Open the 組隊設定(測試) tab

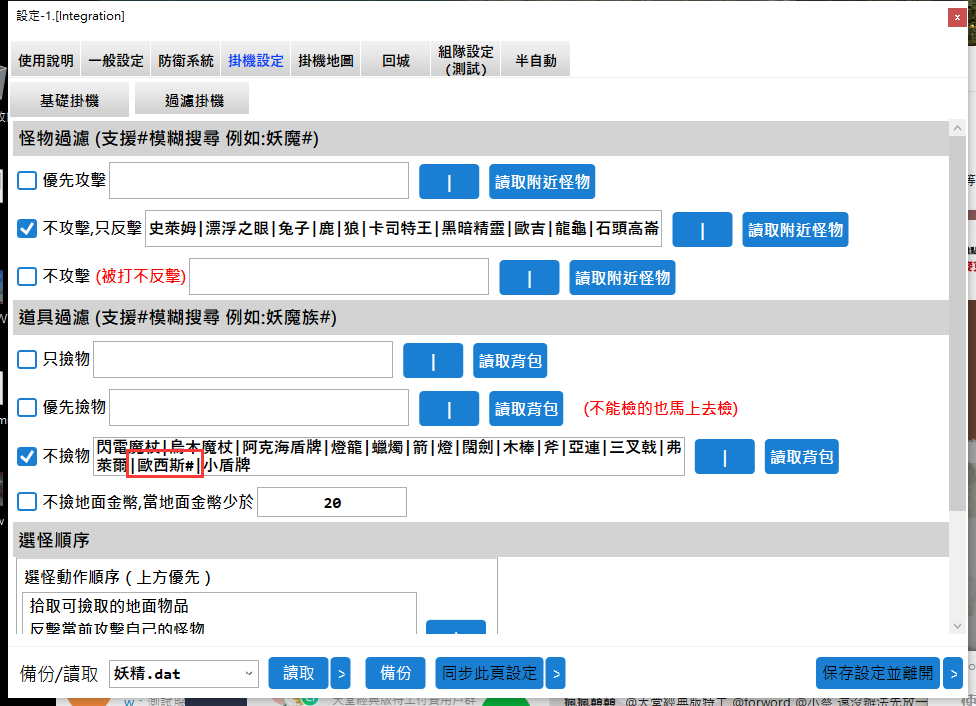pos(466,60)
